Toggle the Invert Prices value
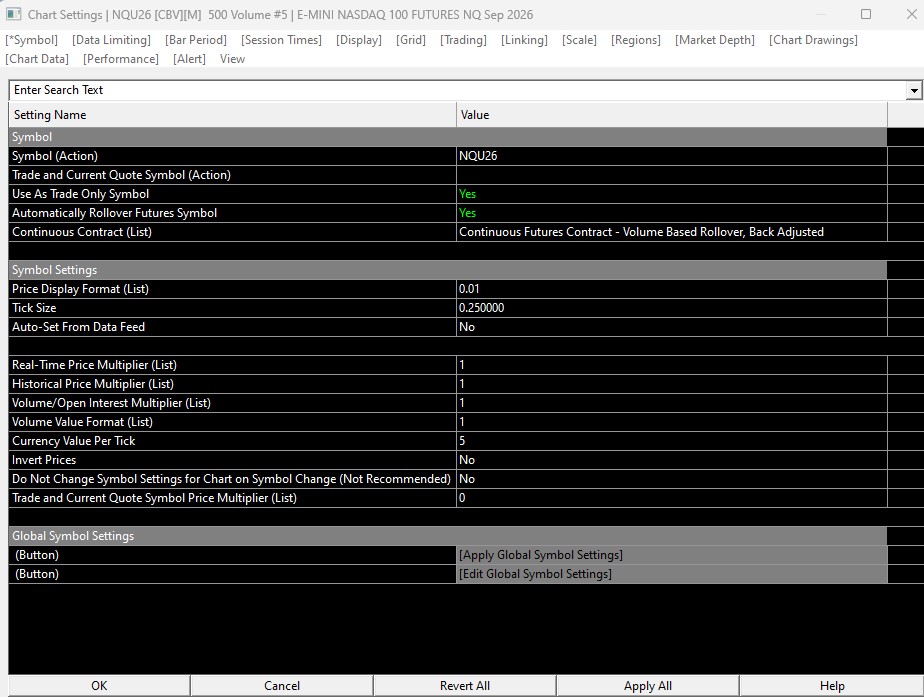Image resolution: width=924 pixels, height=697 pixels. [672, 460]
